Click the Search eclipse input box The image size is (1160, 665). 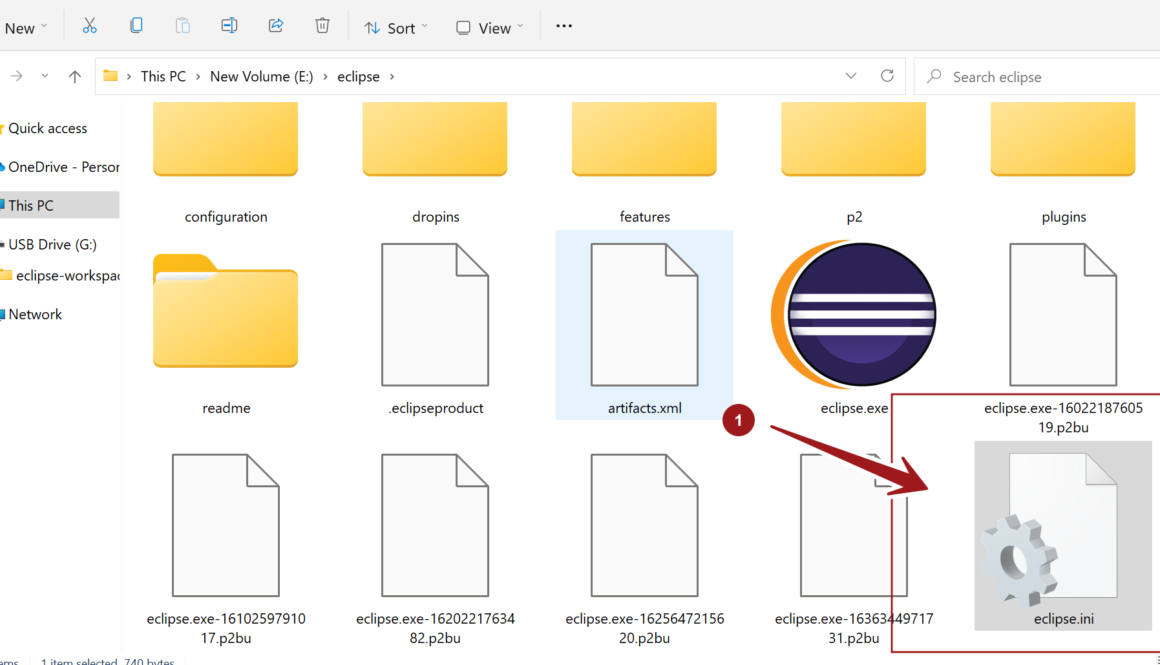1040,76
